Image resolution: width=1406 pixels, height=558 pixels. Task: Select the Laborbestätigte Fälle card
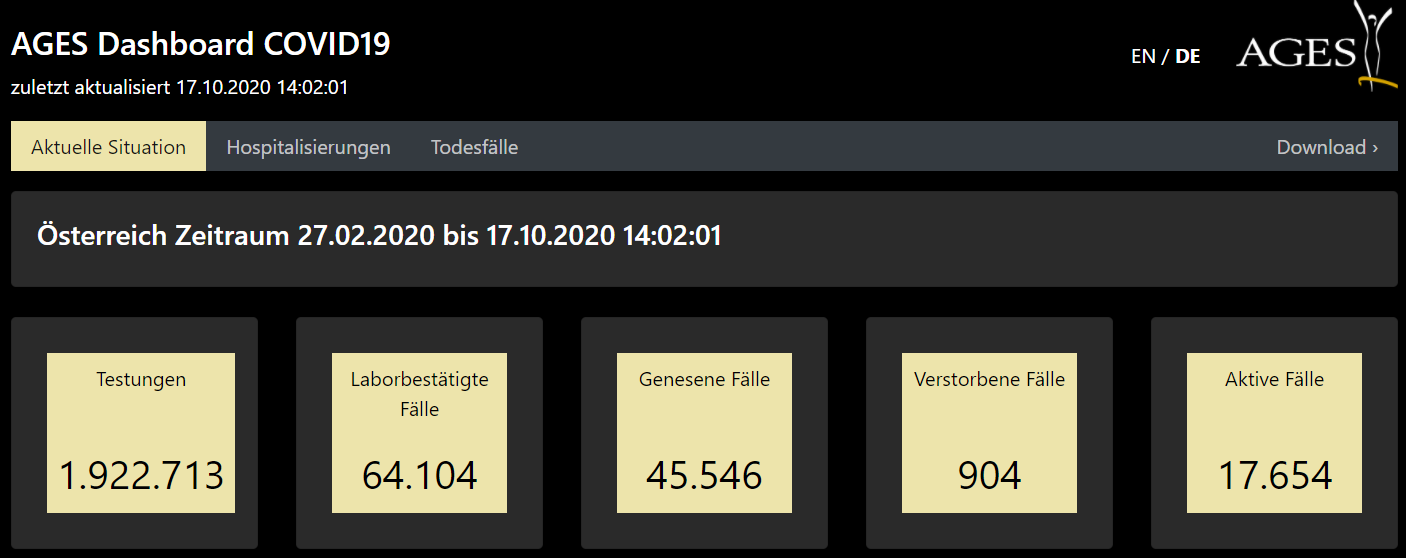420,433
